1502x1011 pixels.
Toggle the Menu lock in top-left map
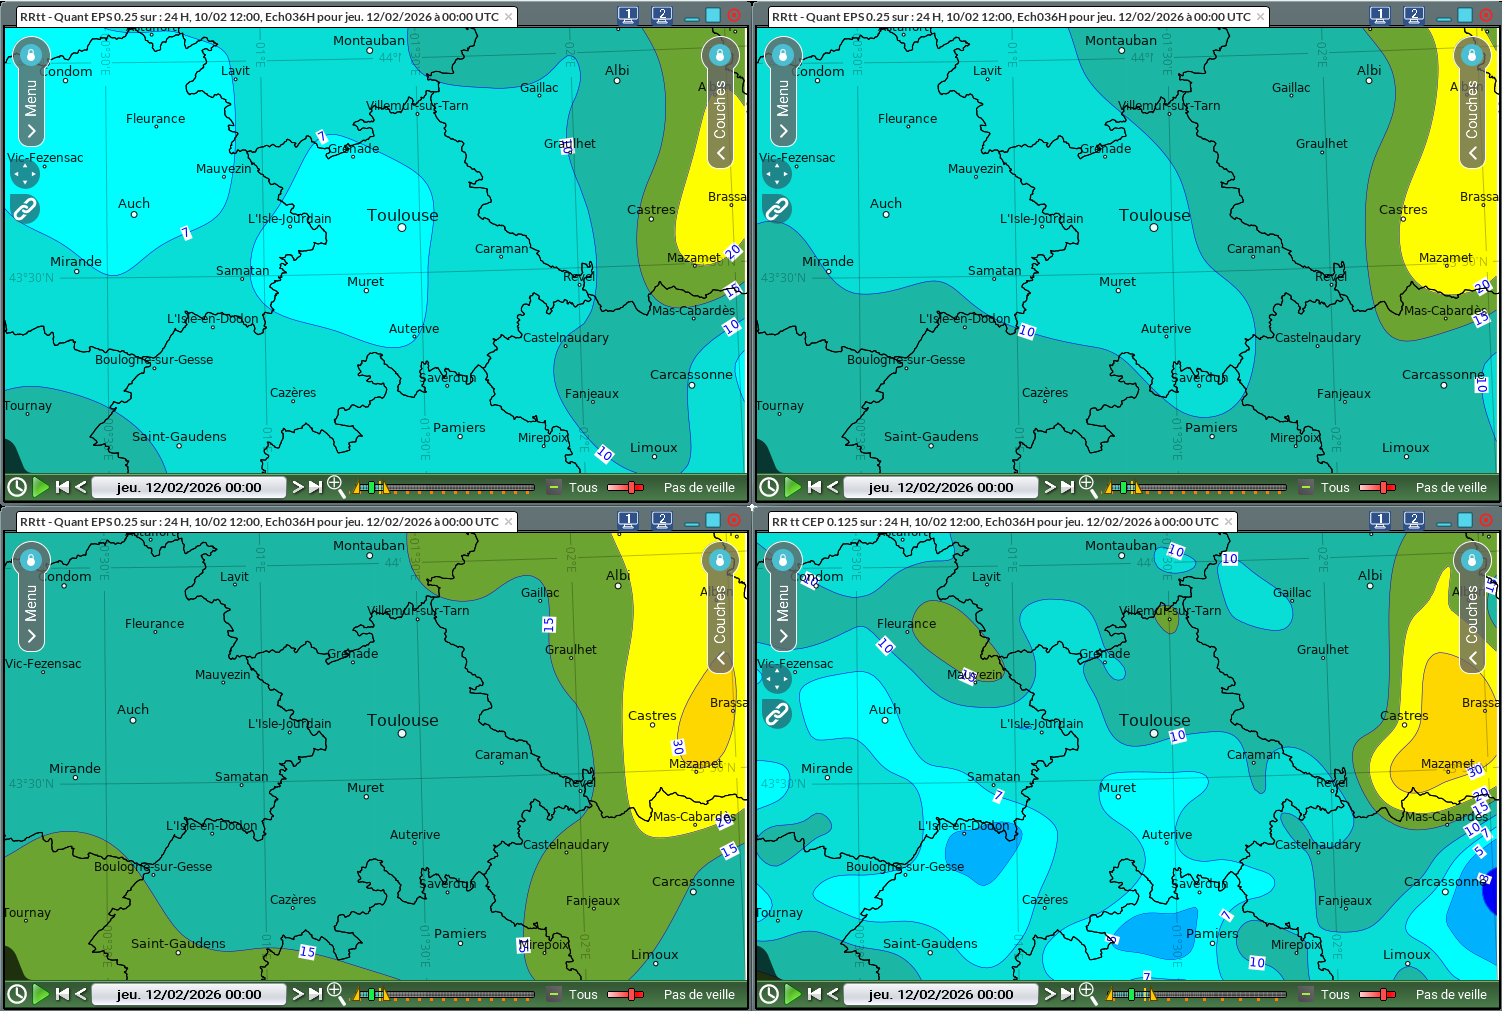(31, 54)
